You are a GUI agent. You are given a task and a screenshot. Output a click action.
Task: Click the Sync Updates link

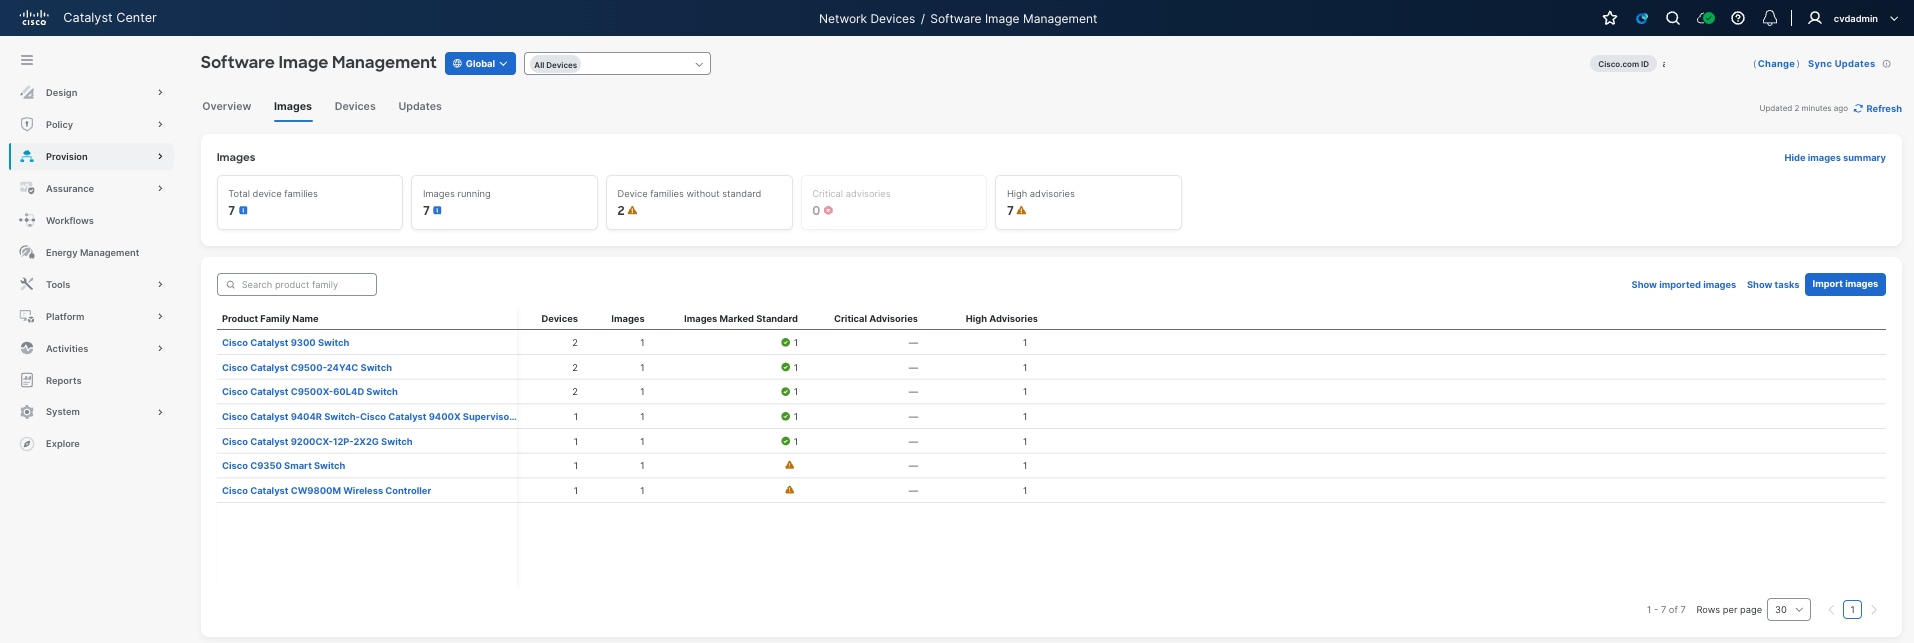coord(1841,64)
